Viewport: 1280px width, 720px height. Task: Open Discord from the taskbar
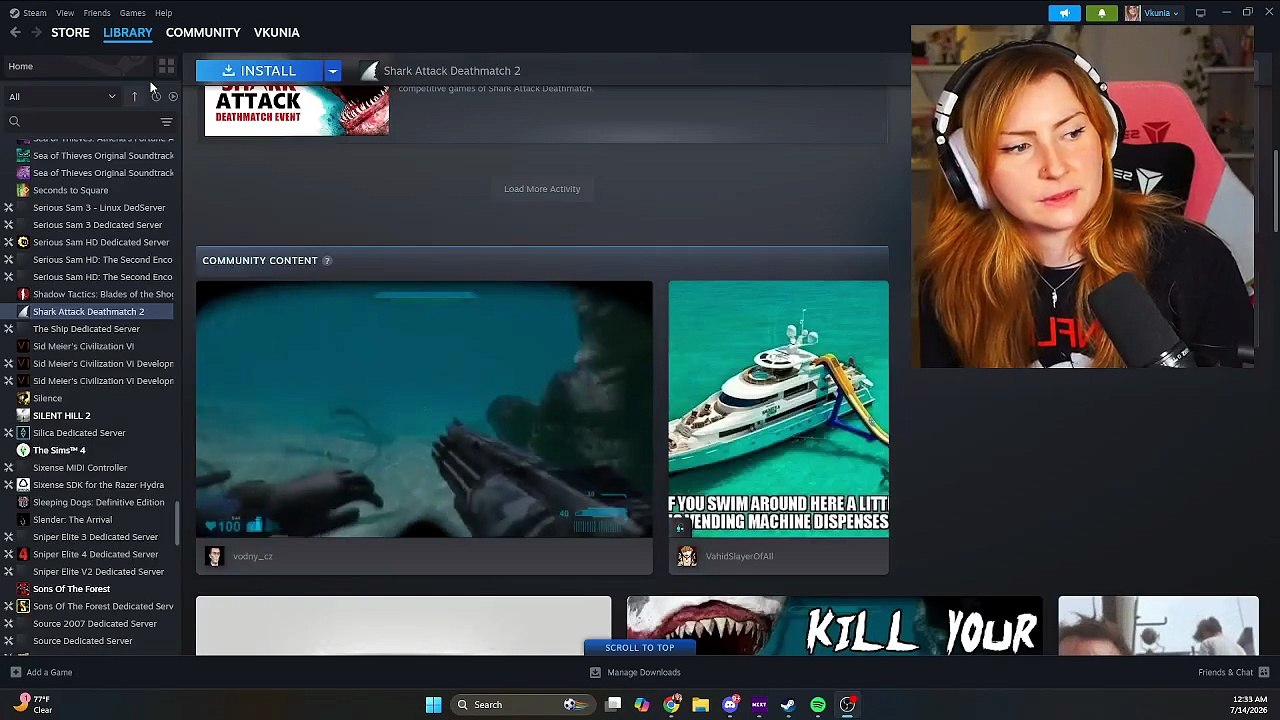coord(730,705)
